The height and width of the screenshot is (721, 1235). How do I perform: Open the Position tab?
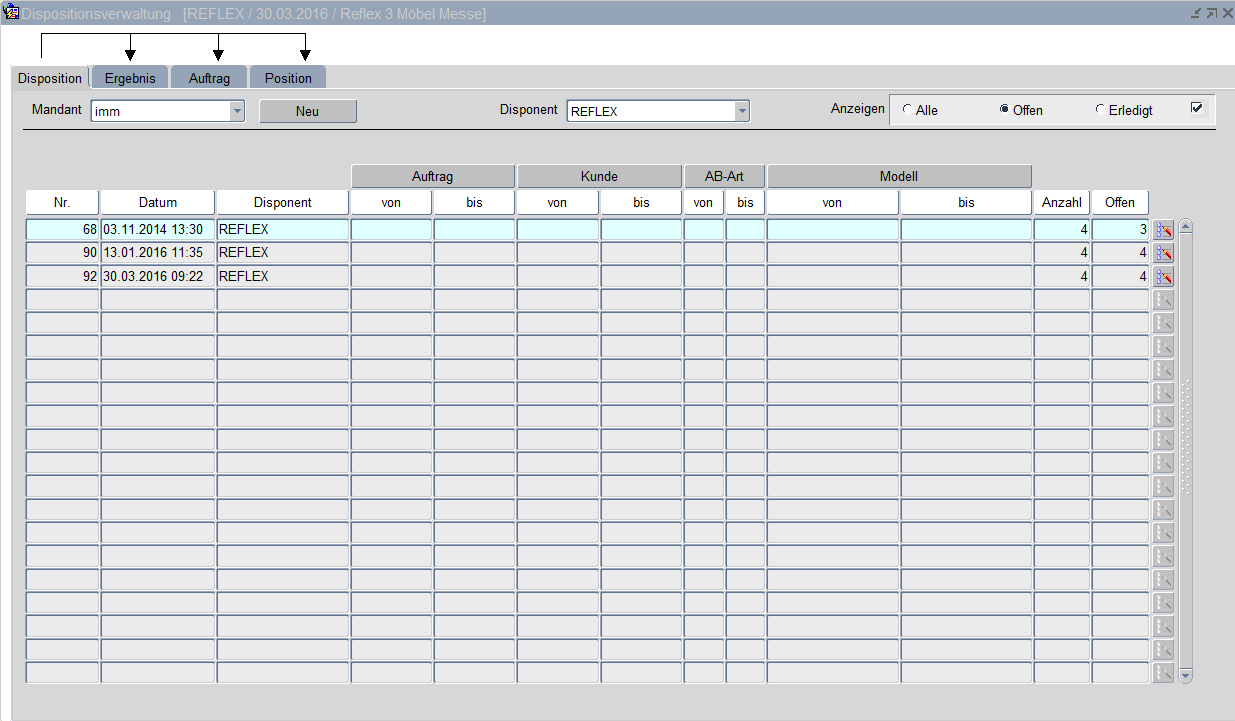288,78
